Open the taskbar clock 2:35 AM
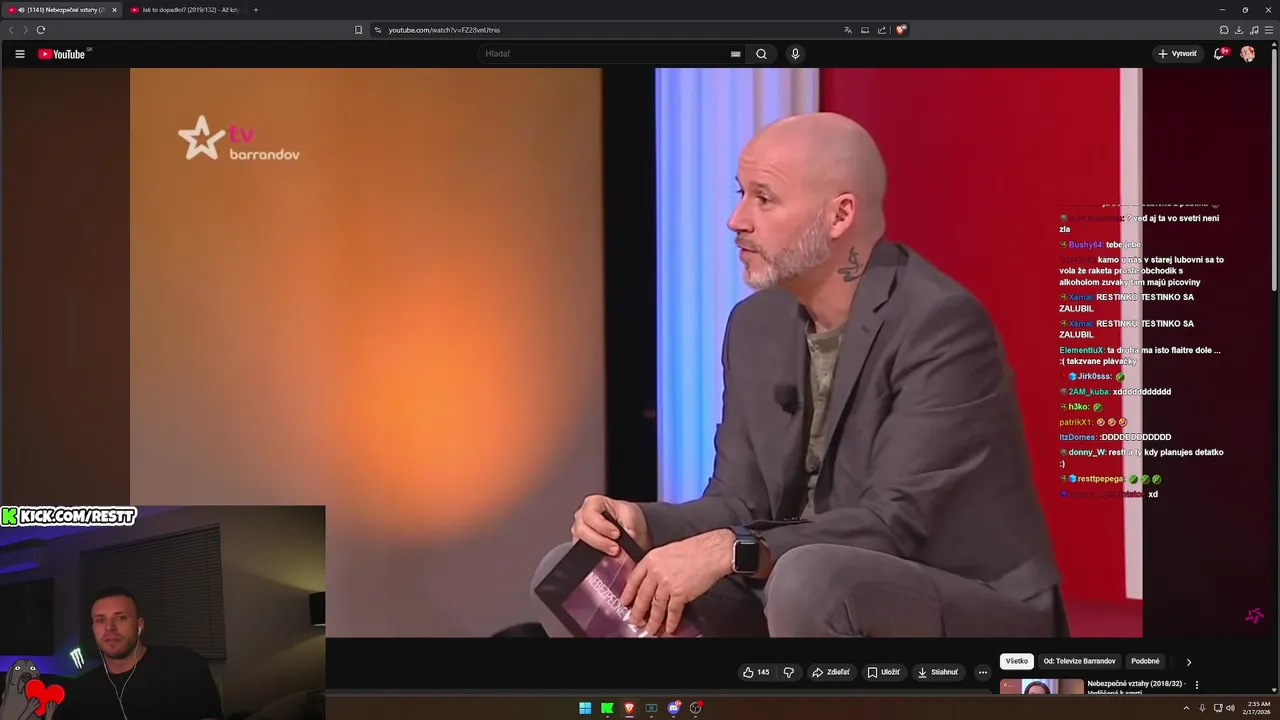The width and height of the screenshot is (1280, 720). 1256,708
